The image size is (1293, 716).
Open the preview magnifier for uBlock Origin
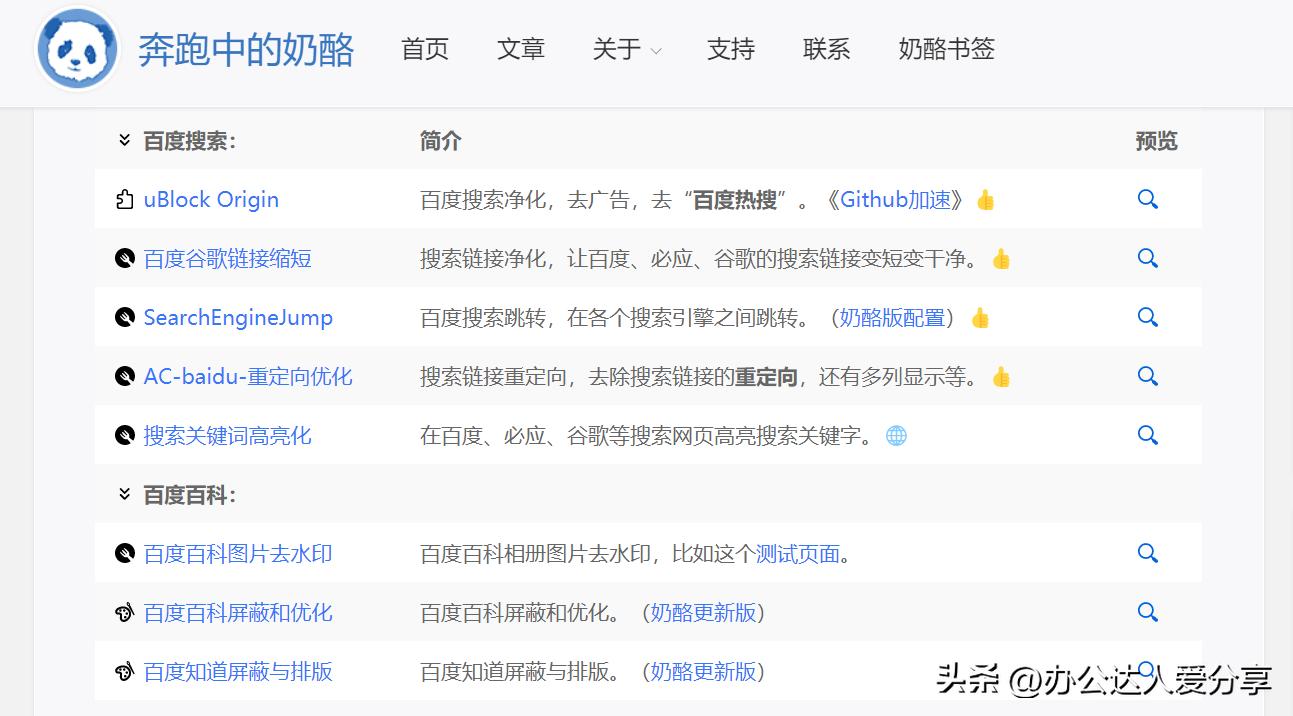point(1147,199)
